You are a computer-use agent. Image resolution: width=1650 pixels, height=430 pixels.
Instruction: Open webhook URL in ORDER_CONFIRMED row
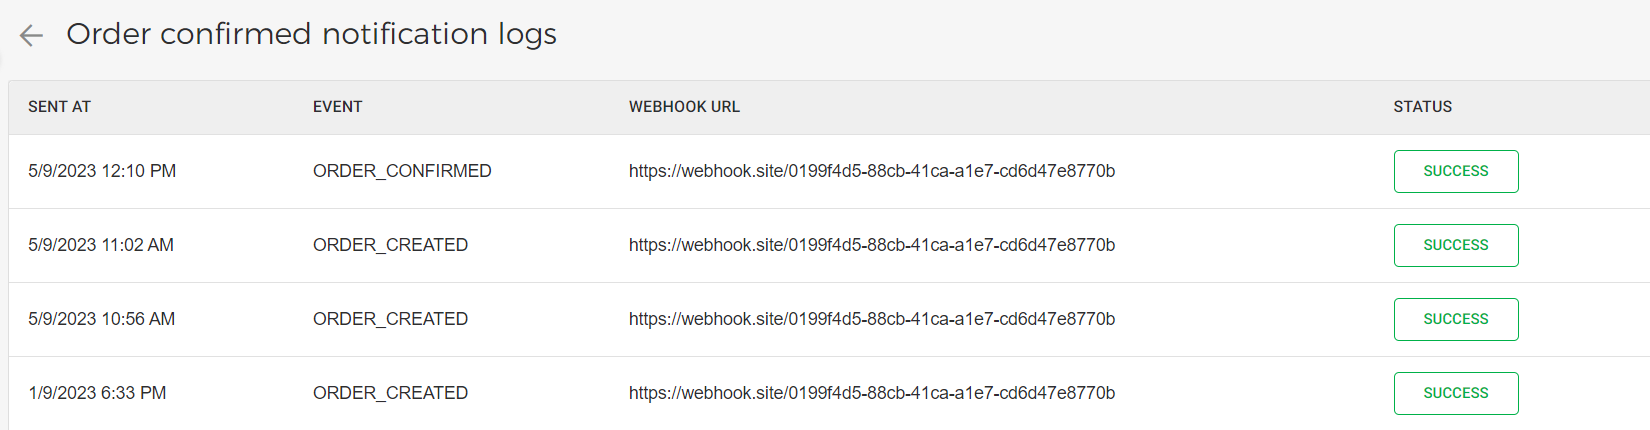click(871, 171)
